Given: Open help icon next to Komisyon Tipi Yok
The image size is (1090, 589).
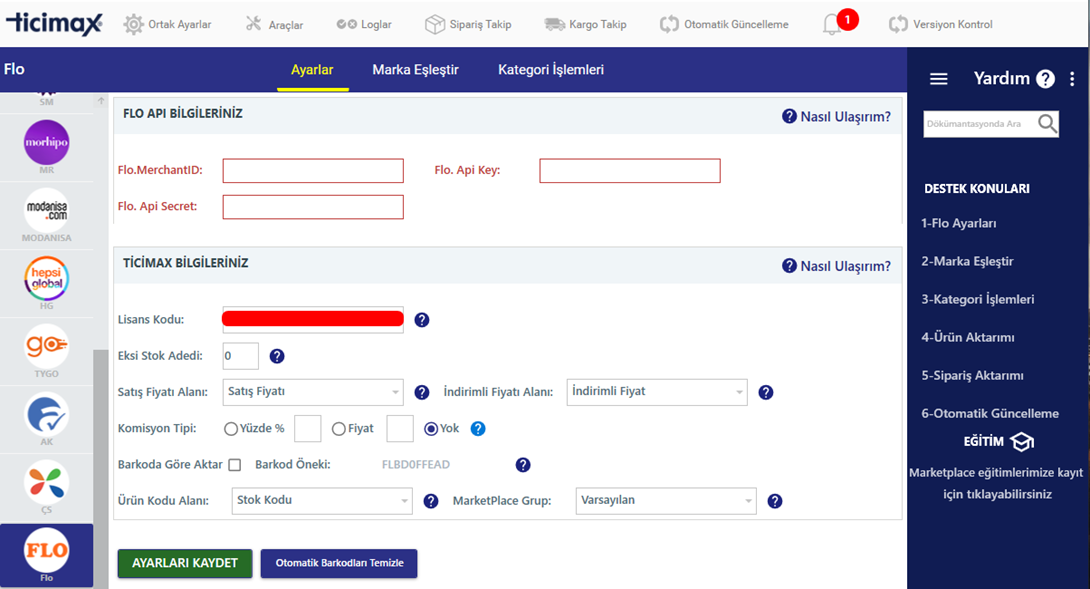Looking at the screenshot, I should click(x=478, y=428).
